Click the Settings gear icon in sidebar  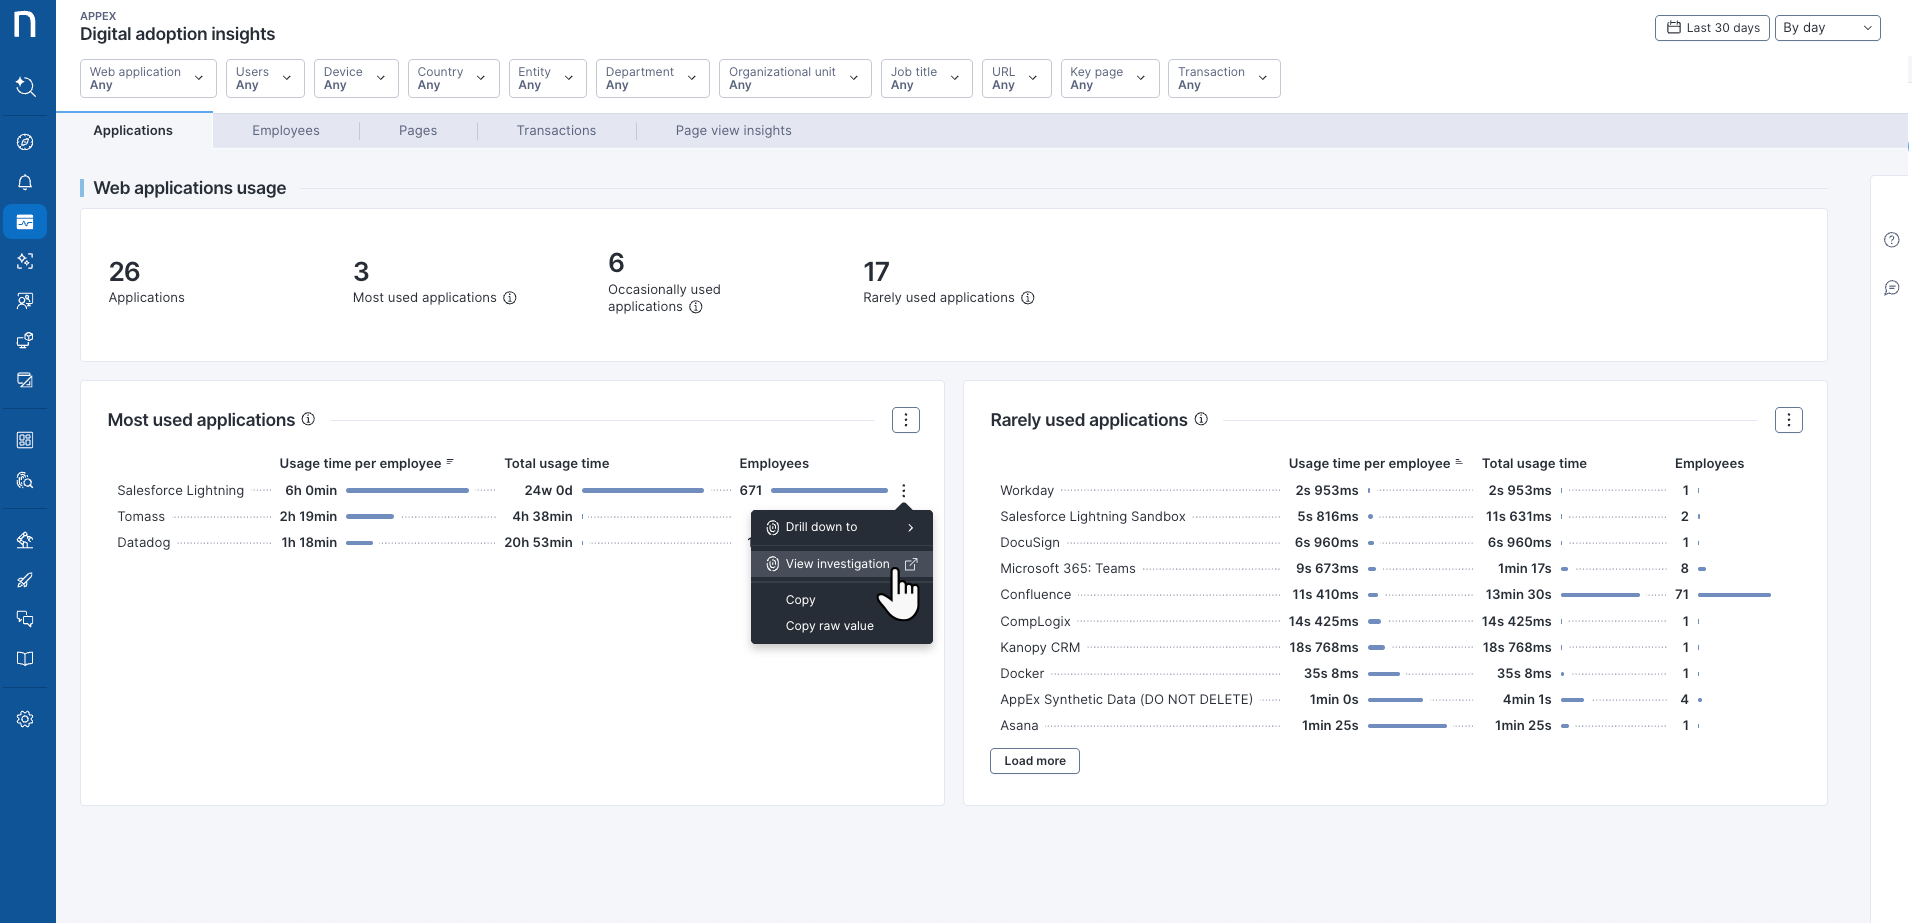[x=25, y=719]
